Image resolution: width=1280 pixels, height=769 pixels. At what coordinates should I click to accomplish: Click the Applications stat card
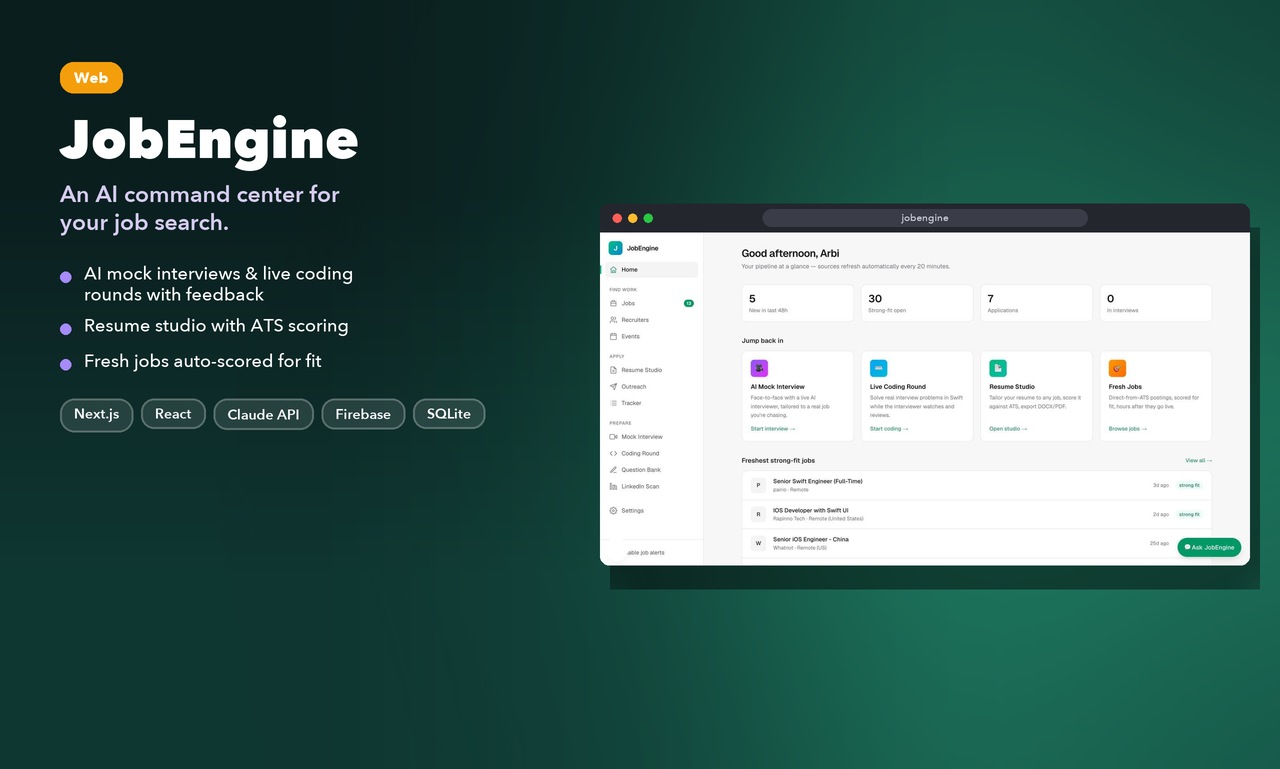(1036, 303)
